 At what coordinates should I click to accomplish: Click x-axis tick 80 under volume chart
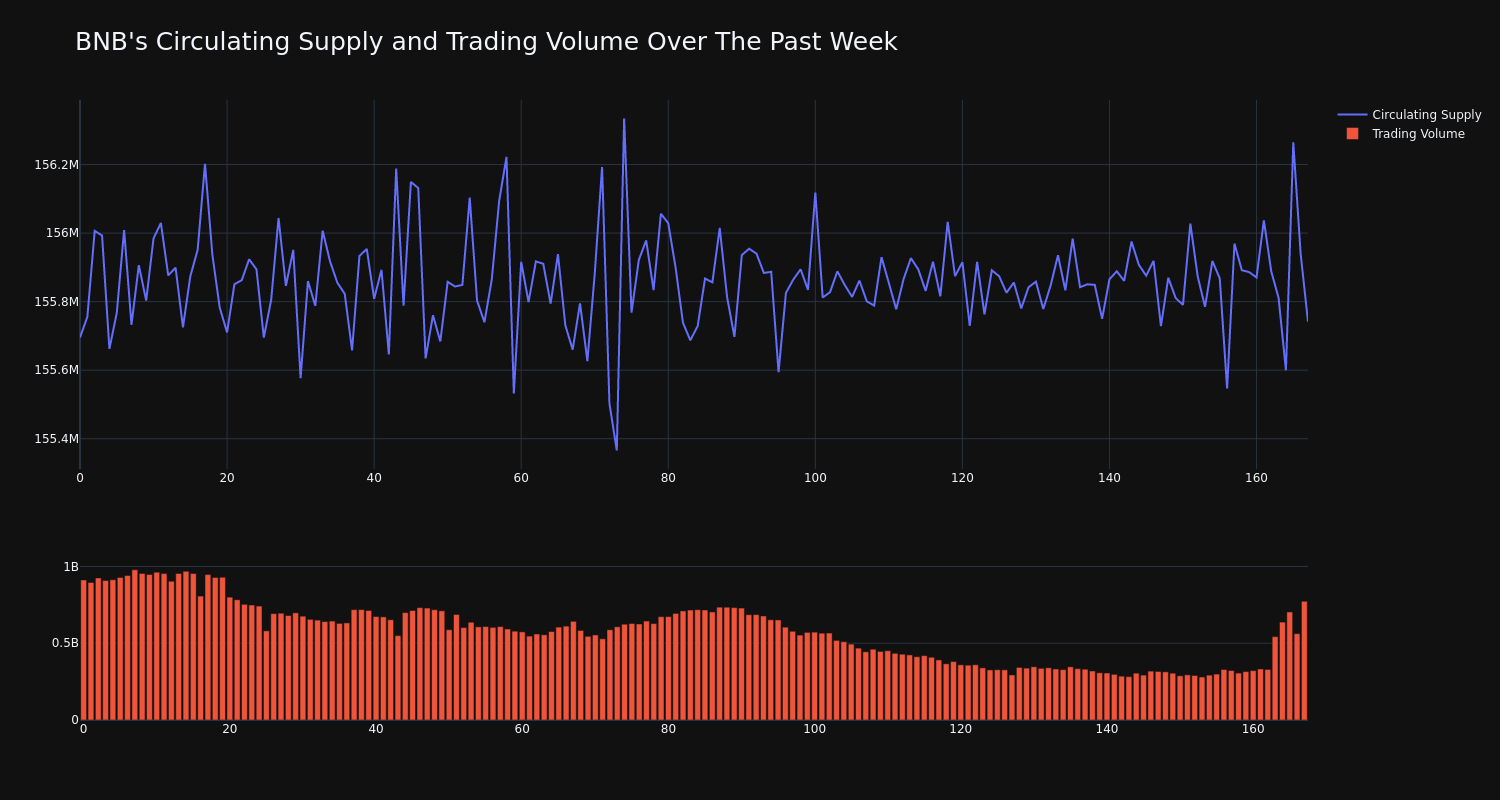click(668, 729)
